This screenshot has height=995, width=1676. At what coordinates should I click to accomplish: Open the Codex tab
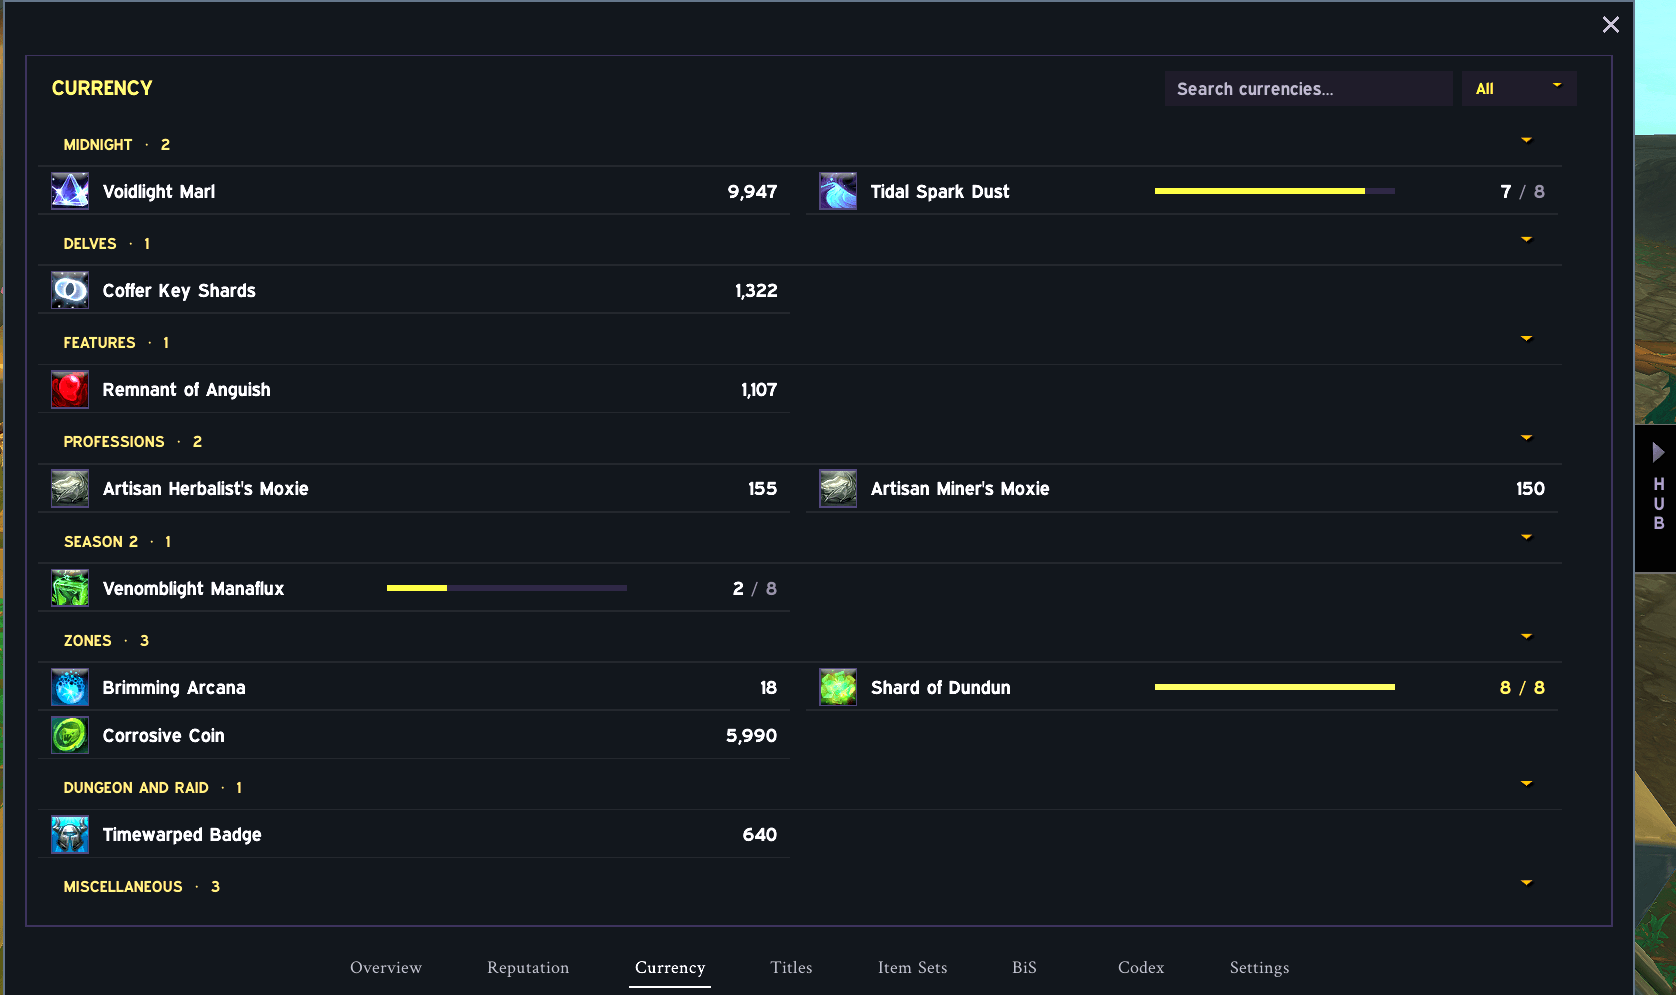click(x=1141, y=967)
